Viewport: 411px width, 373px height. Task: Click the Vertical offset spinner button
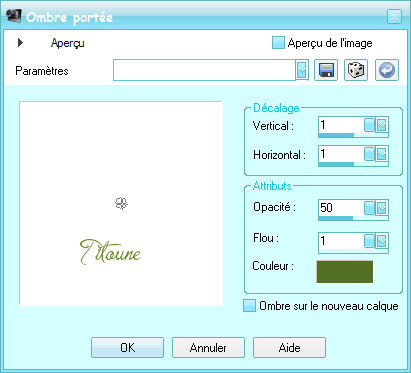[369, 125]
